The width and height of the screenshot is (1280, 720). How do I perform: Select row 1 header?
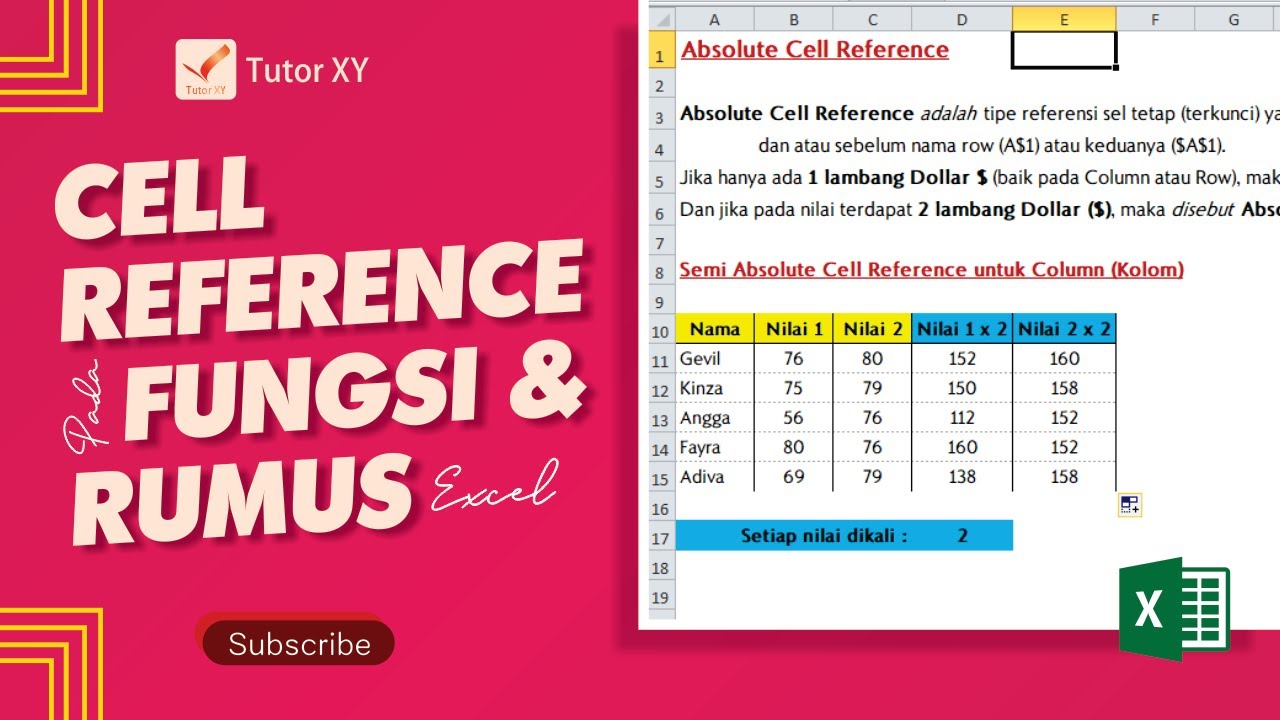[x=661, y=50]
